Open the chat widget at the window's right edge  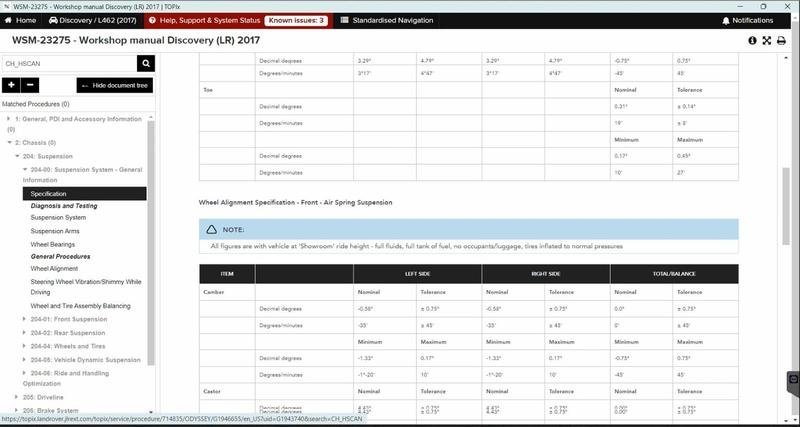793,380
